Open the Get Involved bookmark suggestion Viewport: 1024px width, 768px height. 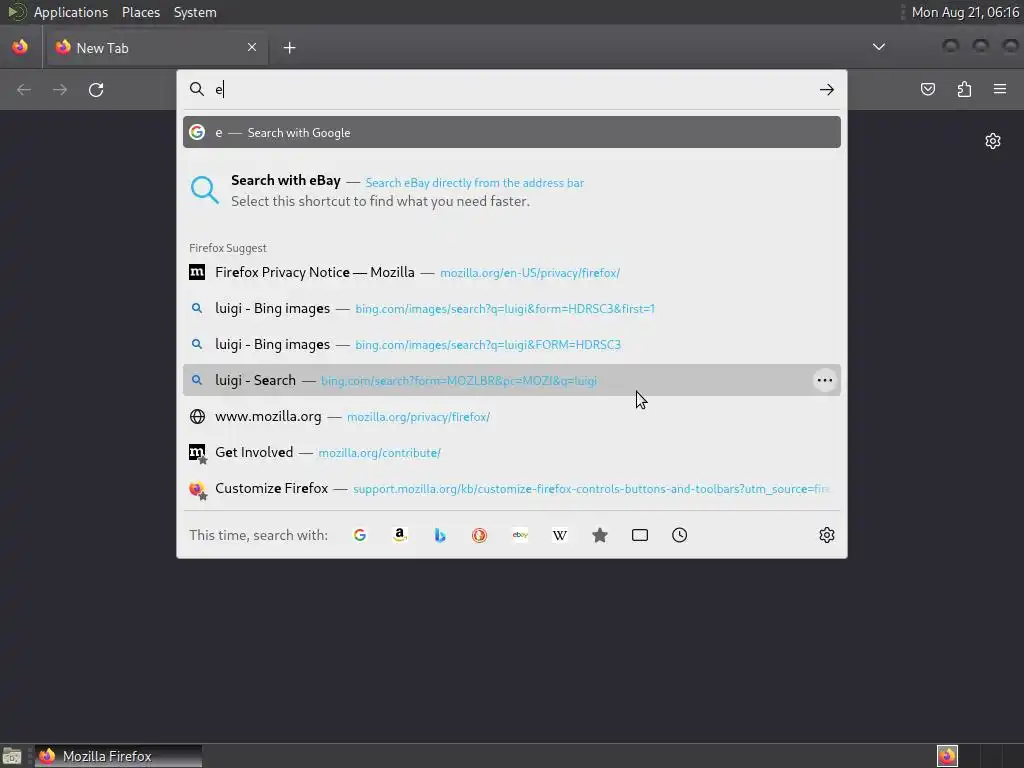(511, 452)
